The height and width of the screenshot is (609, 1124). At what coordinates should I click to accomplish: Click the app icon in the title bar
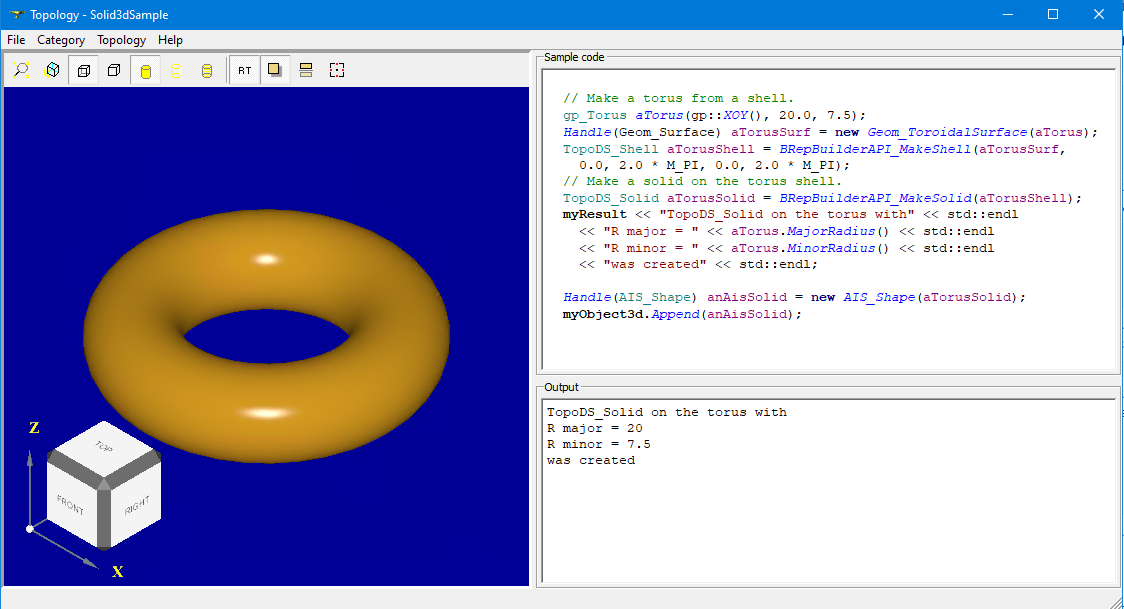15,15
